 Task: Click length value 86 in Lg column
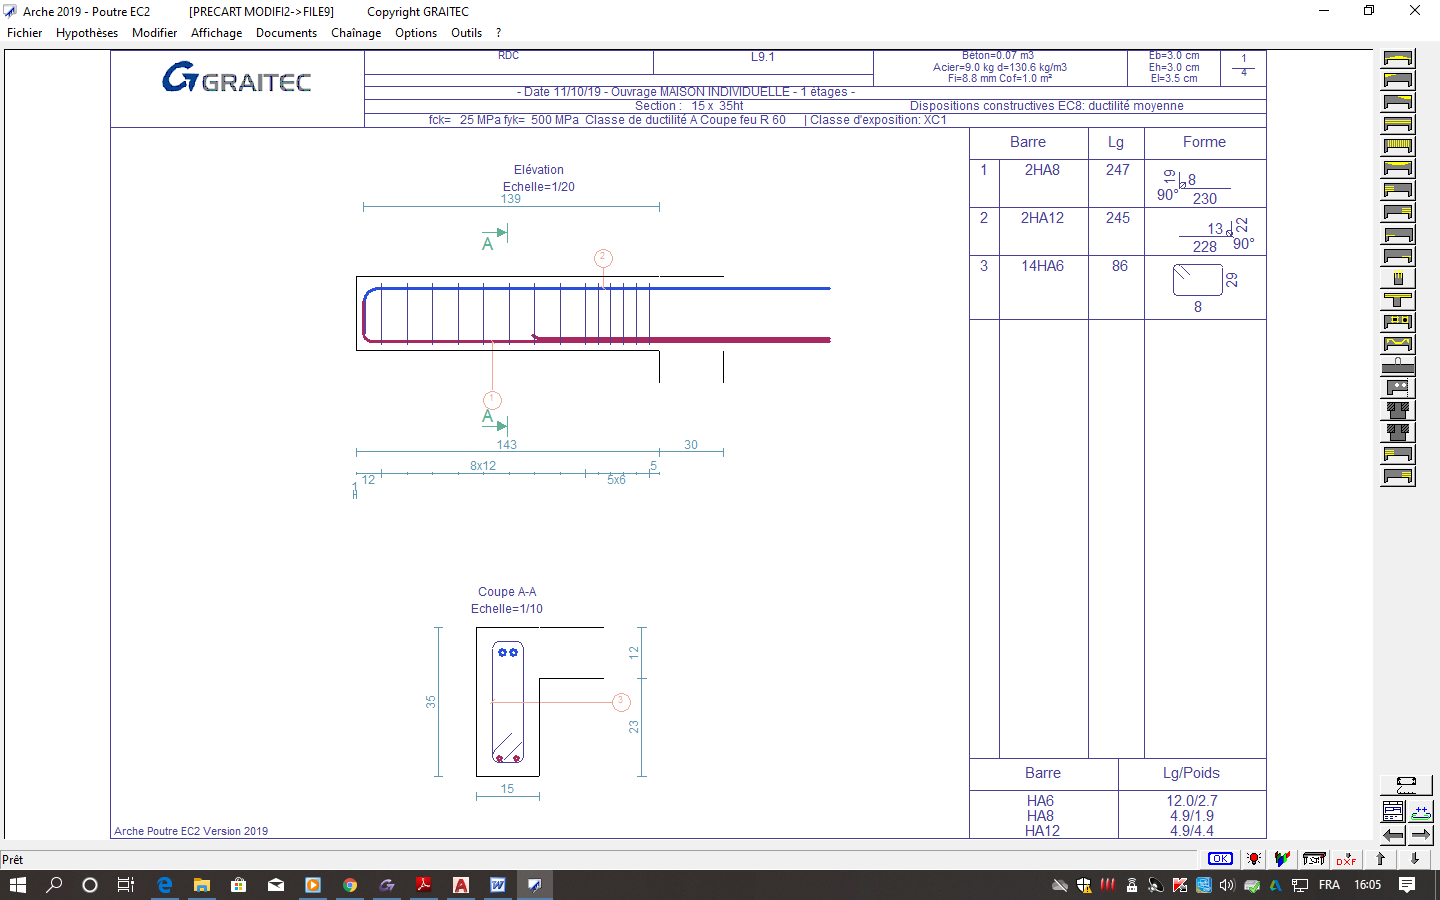pyautogui.click(x=1119, y=266)
